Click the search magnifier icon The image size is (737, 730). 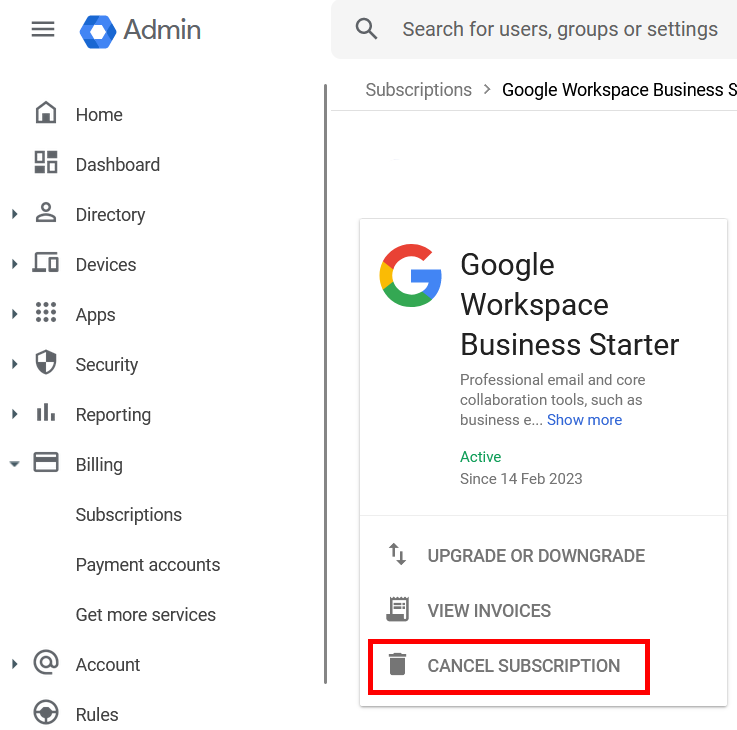[366, 29]
